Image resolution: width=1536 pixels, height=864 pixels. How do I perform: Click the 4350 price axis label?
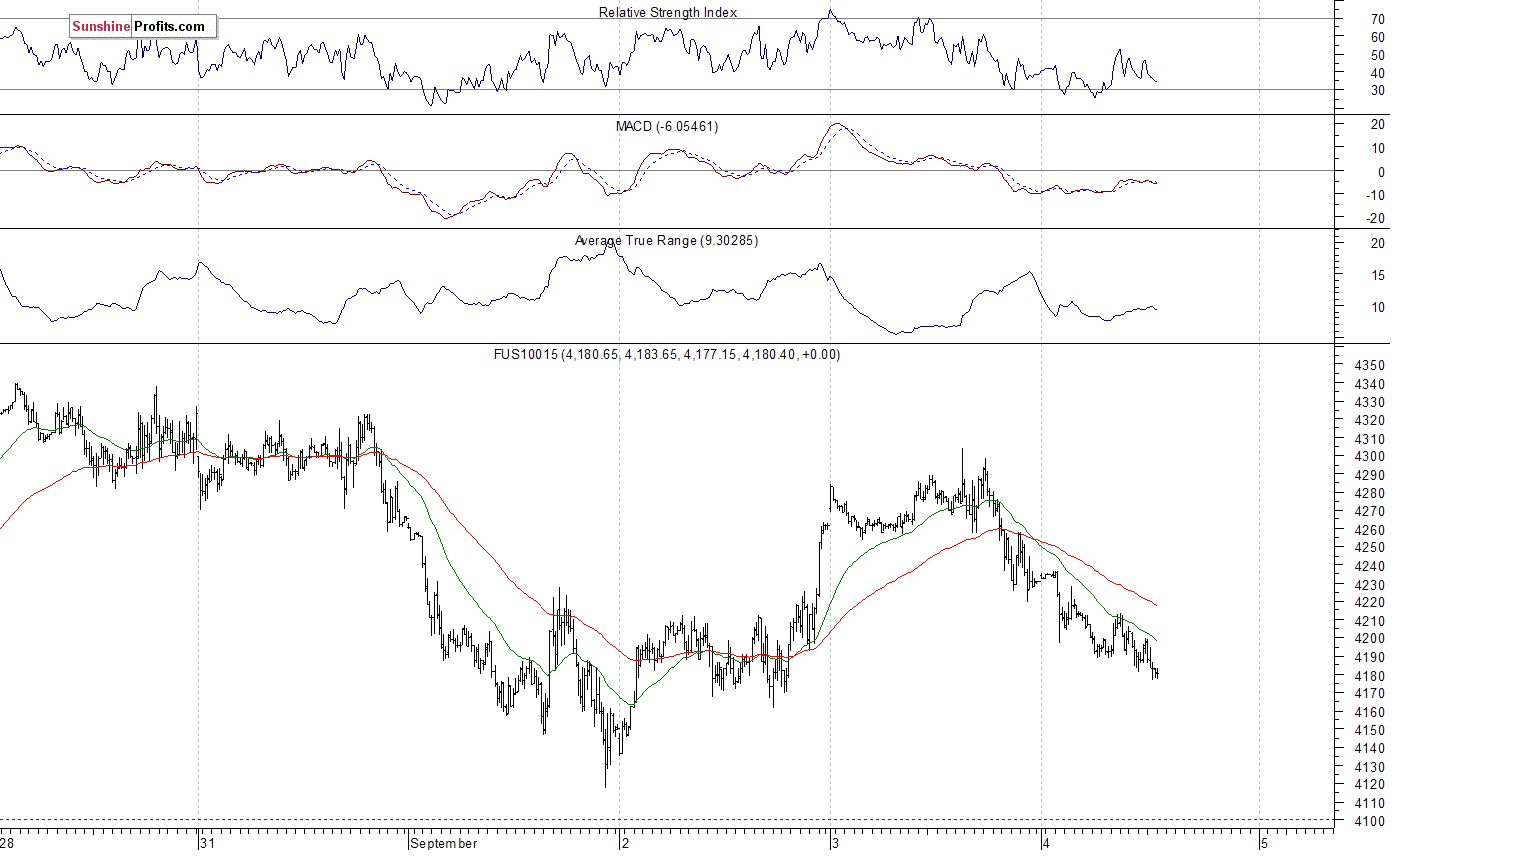coord(1370,365)
